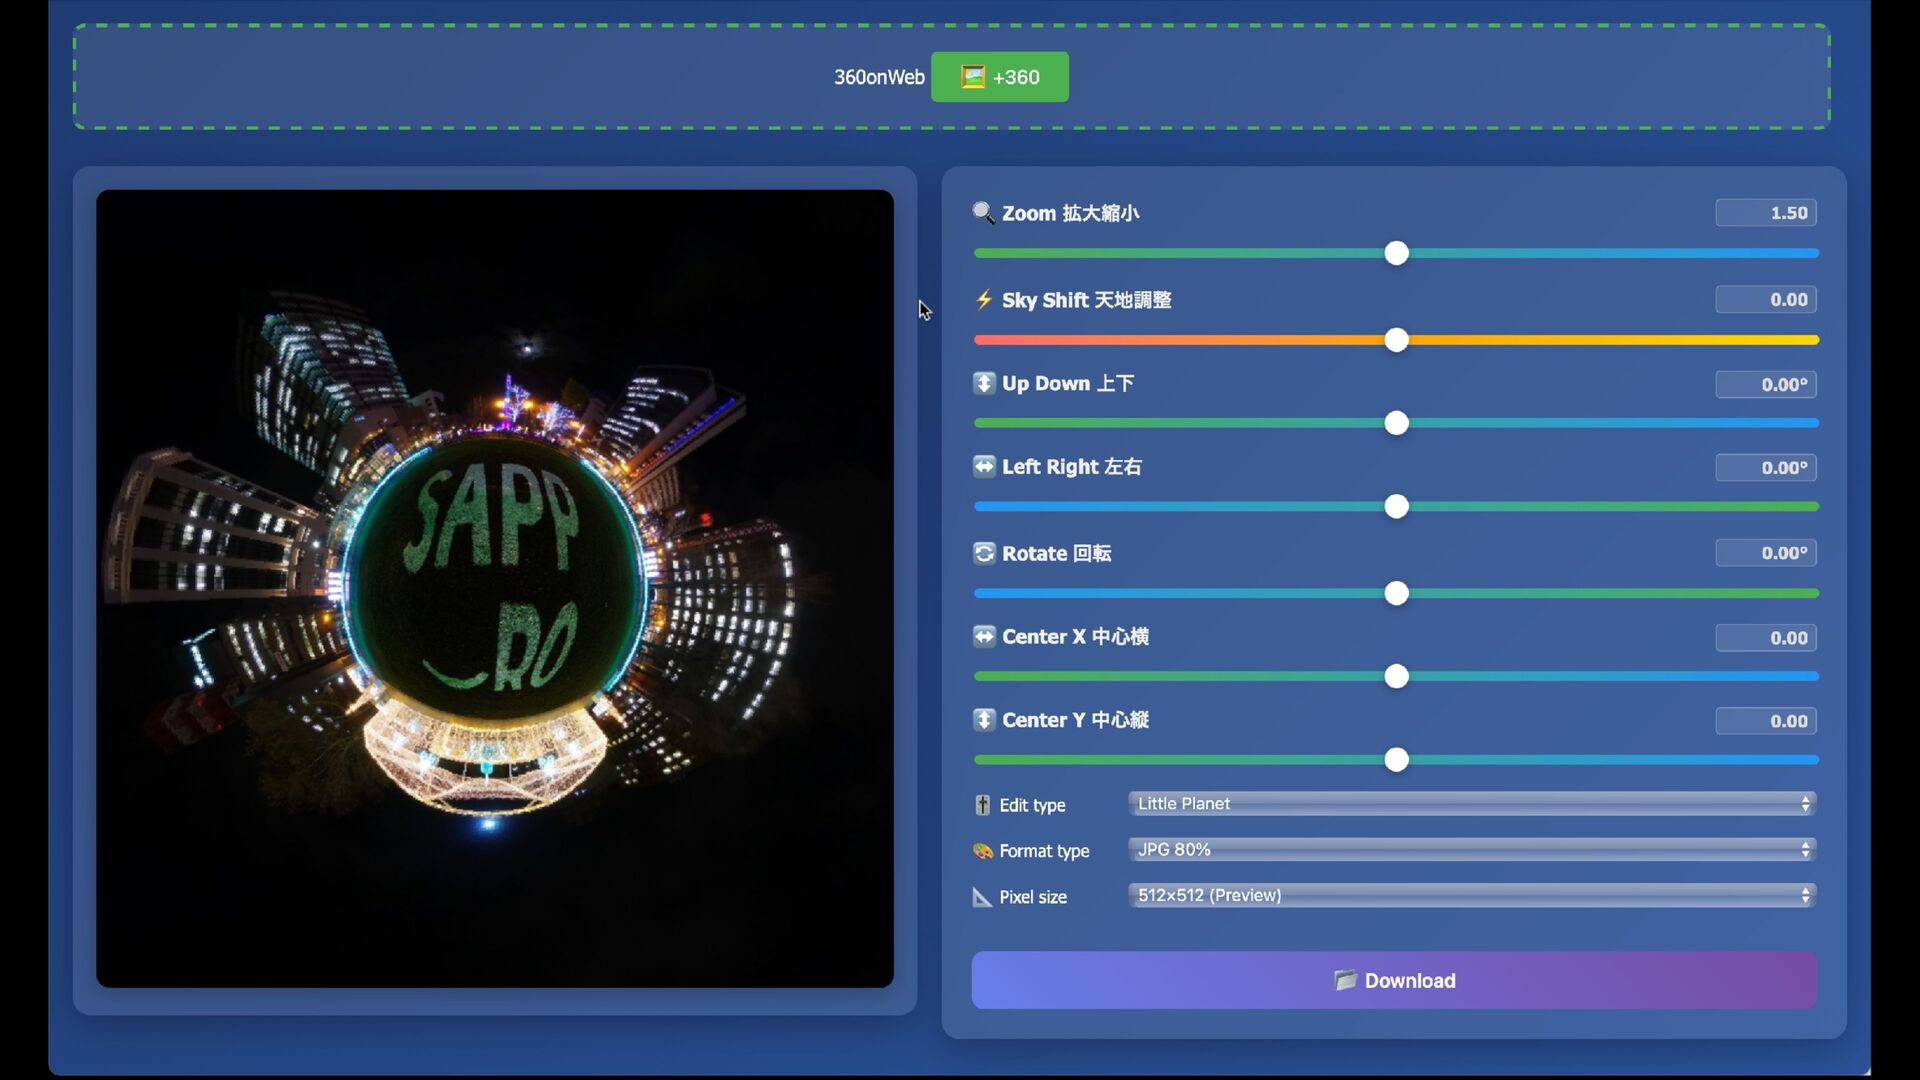This screenshot has width=1920, height=1080.
Task: Click the picture icon on +360 button
Action: [x=973, y=77]
